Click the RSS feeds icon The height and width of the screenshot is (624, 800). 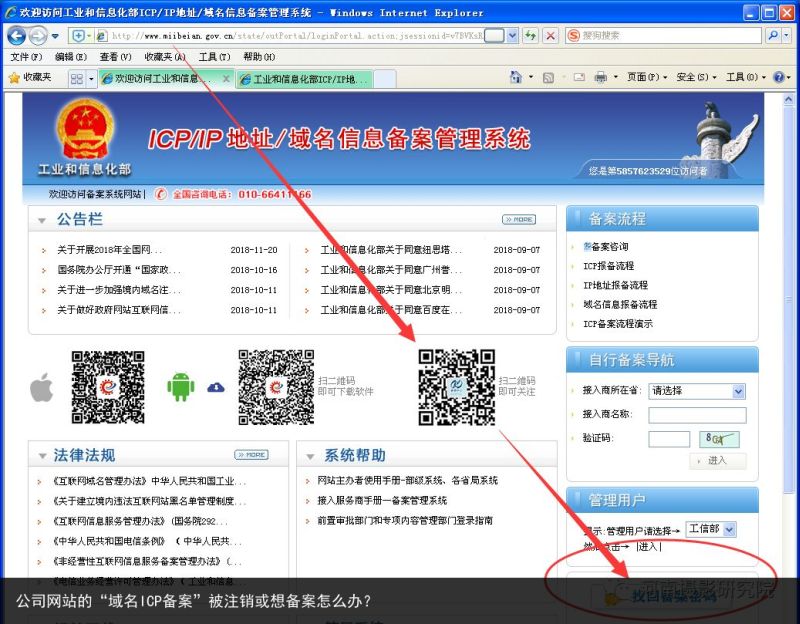pyautogui.click(x=548, y=78)
